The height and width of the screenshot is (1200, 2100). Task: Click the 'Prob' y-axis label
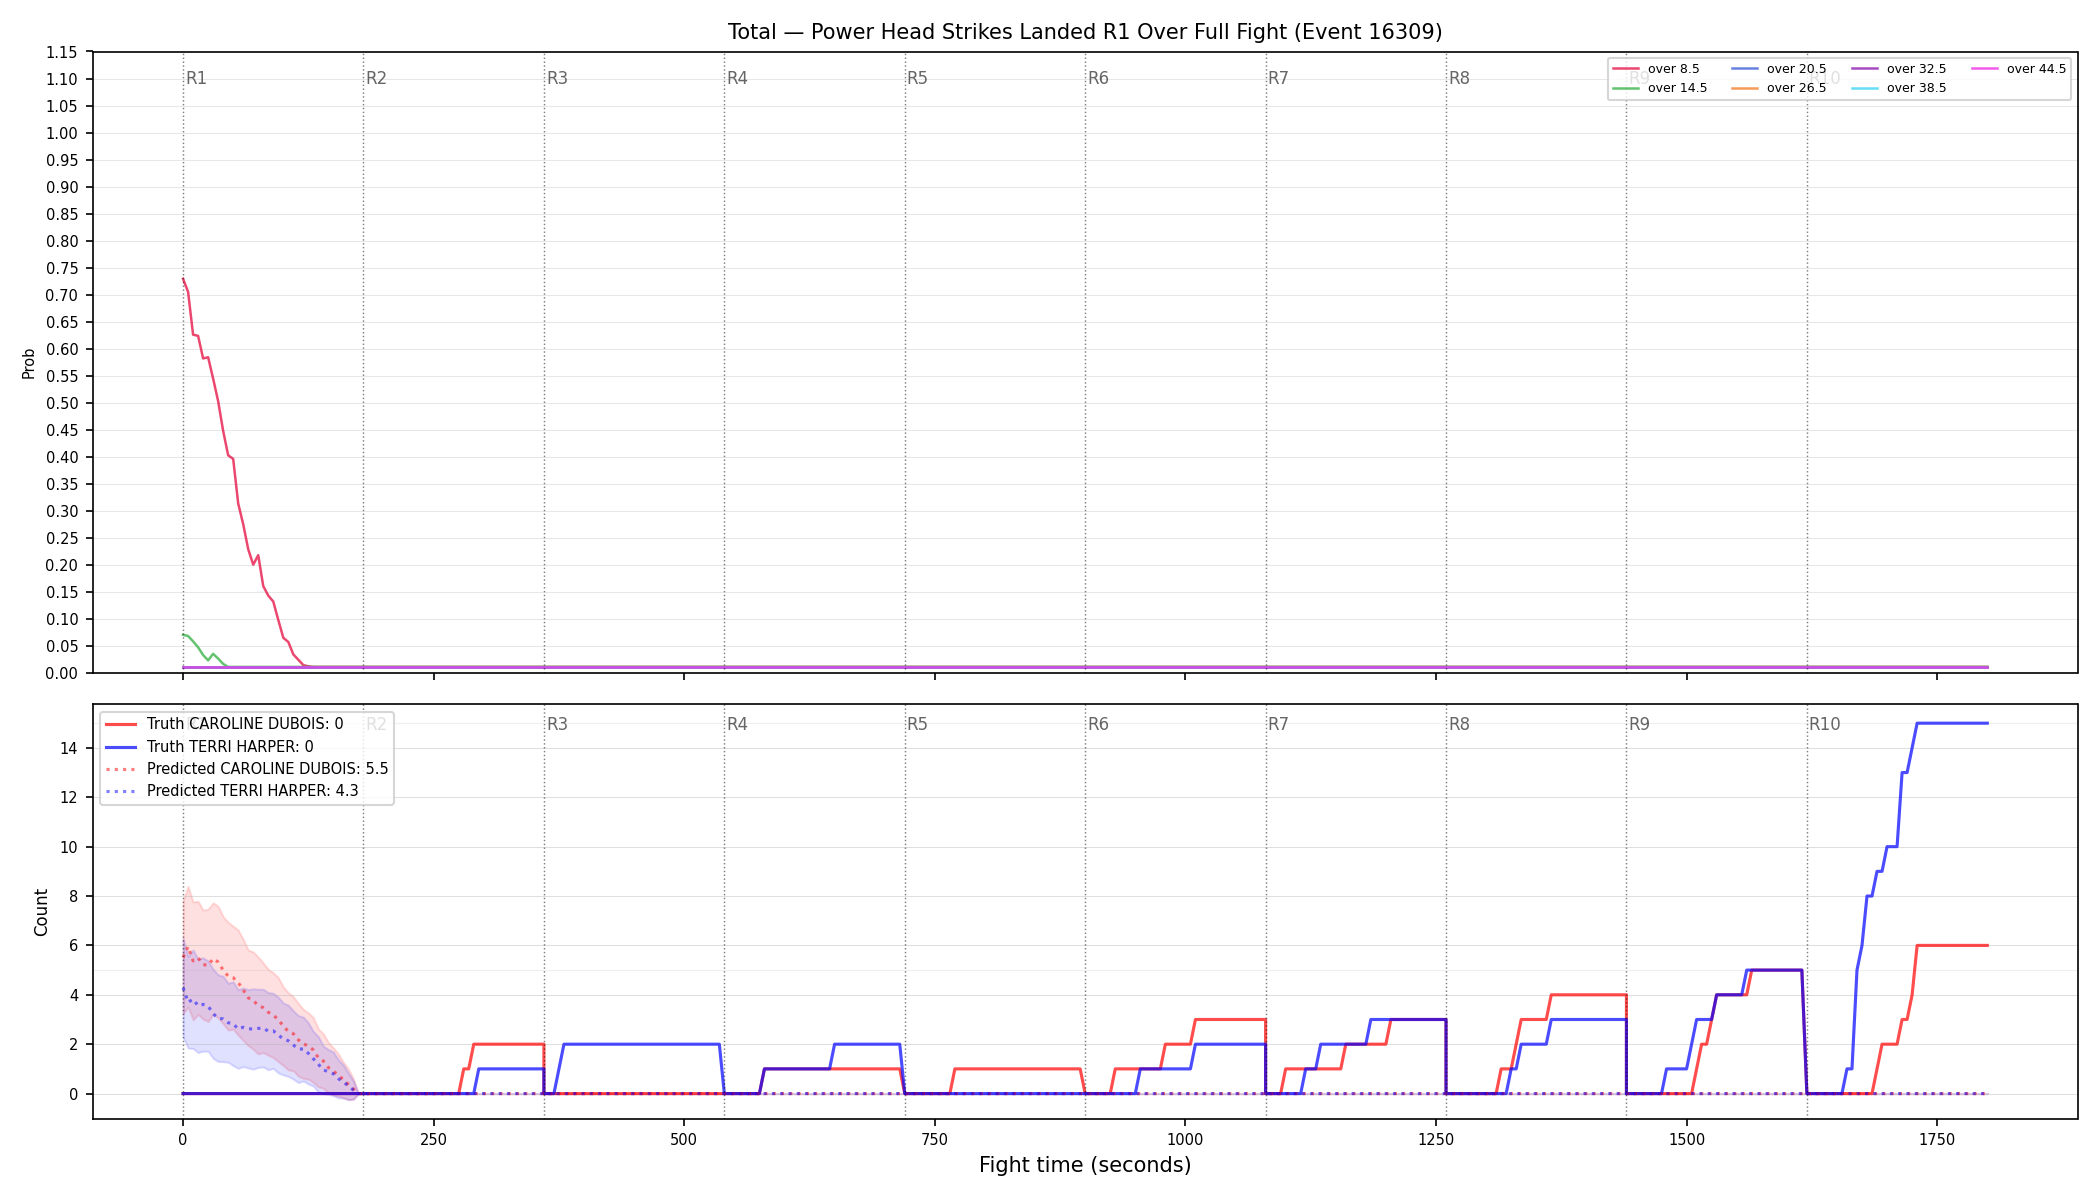[29, 363]
